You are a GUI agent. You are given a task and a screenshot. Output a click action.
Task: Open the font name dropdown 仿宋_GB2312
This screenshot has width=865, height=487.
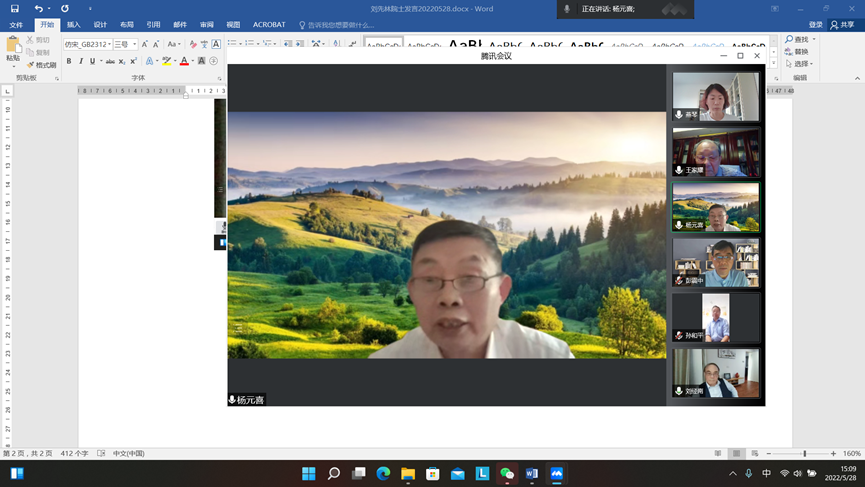pos(108,44)
